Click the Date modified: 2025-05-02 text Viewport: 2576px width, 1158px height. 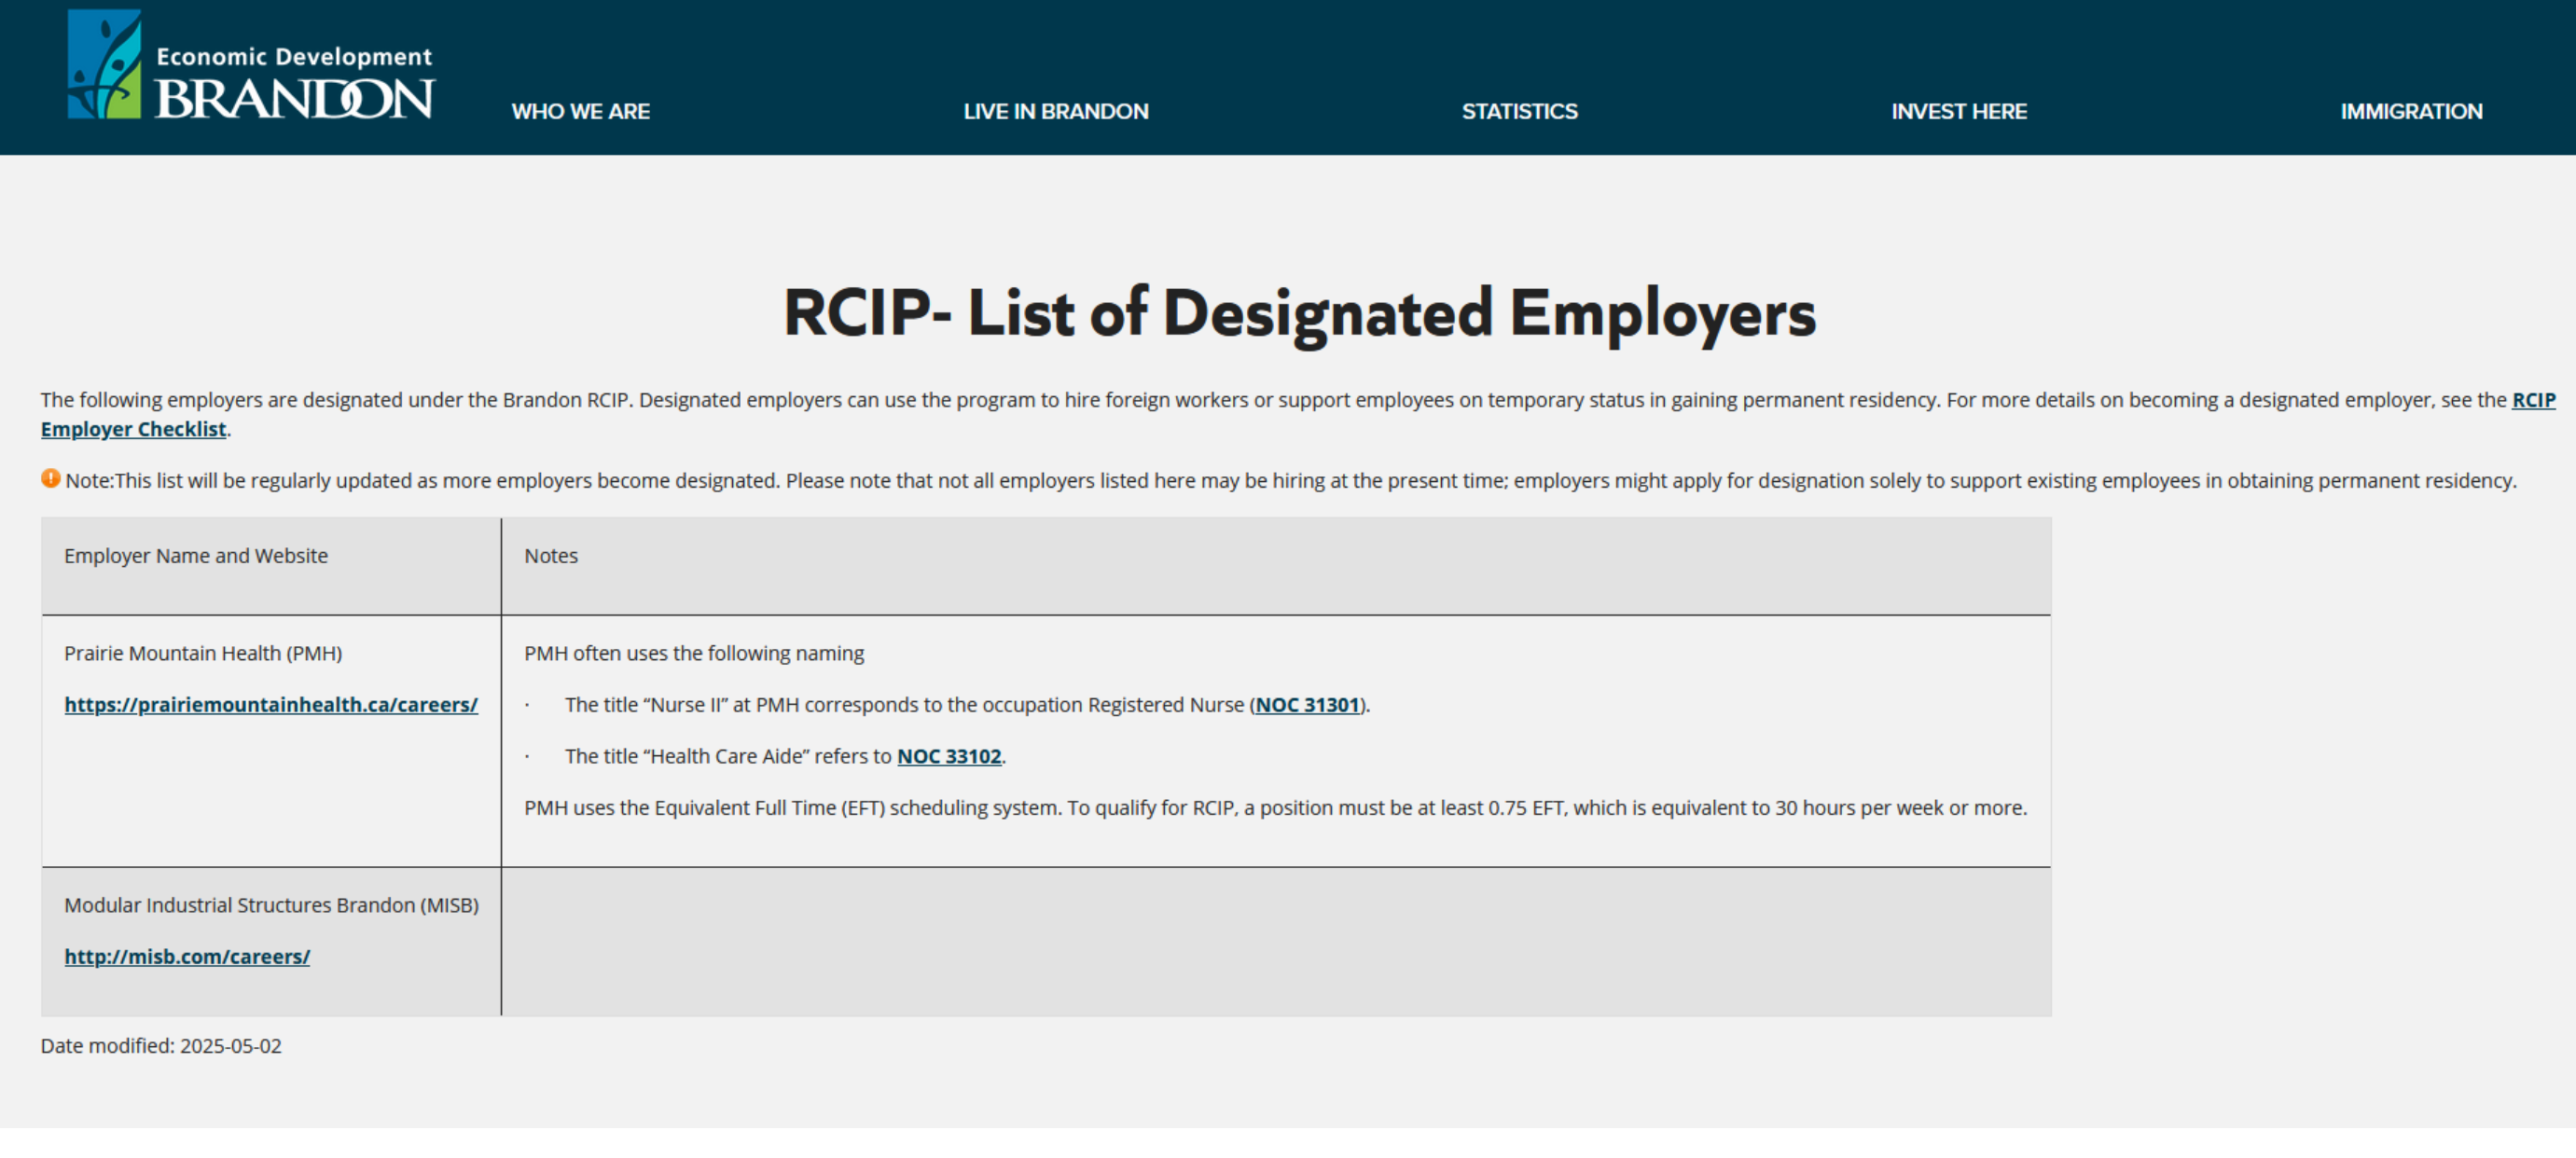point(161,1045)
